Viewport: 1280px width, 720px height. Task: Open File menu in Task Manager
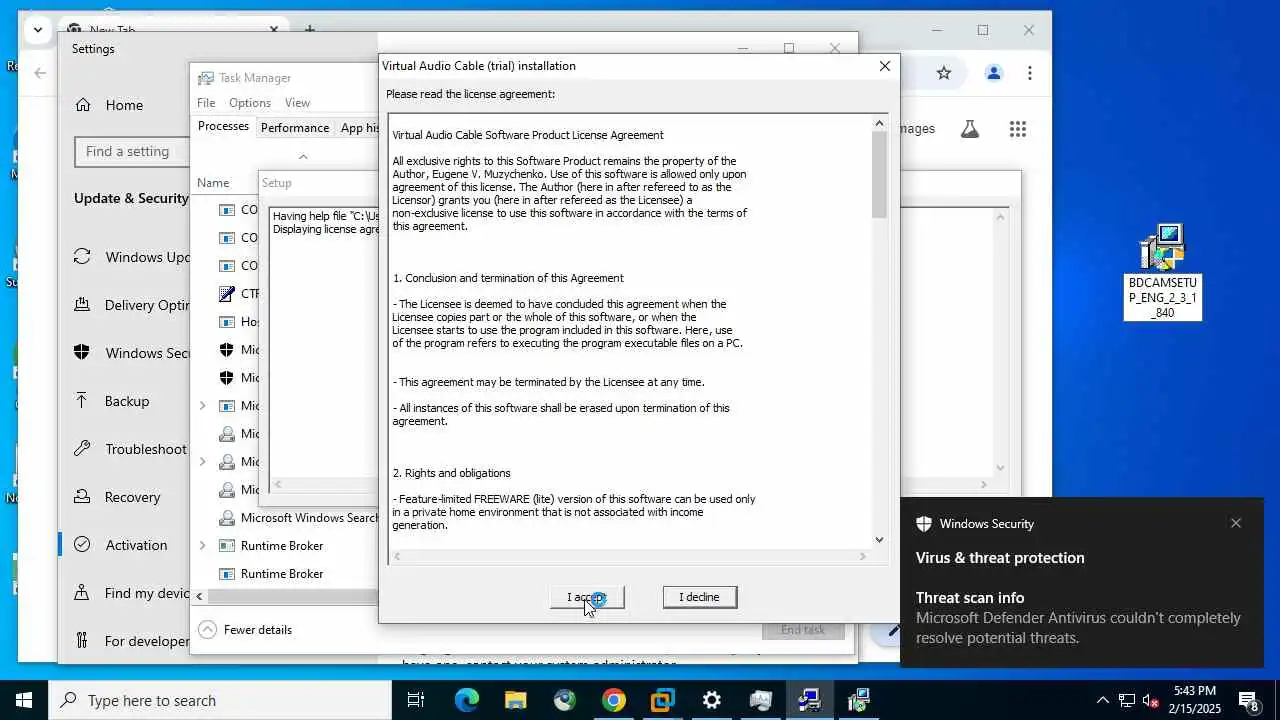(x=206, y=103)
